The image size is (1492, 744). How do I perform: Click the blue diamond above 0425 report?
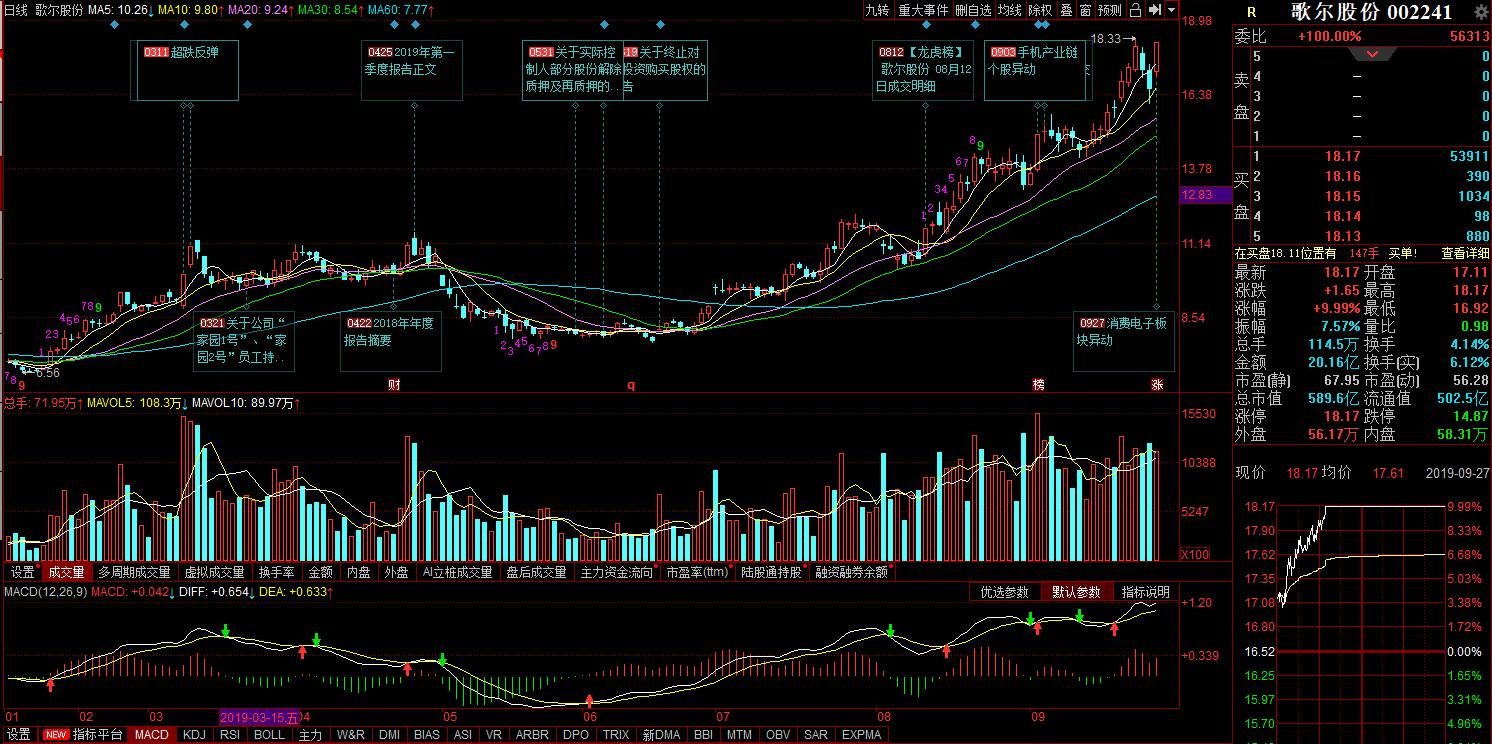(x=414, y=24)
